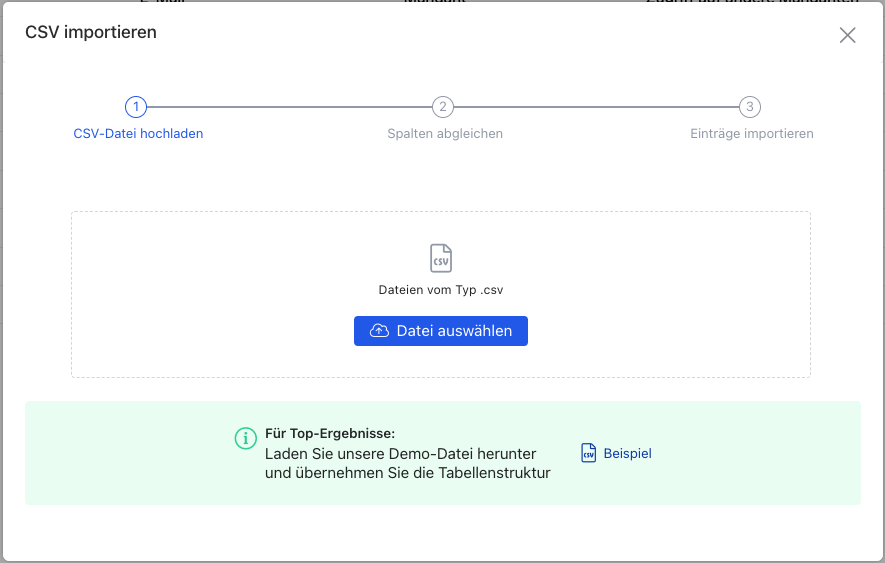
Task: Click the cloud upload icon in the button
Action: [380, 331]
